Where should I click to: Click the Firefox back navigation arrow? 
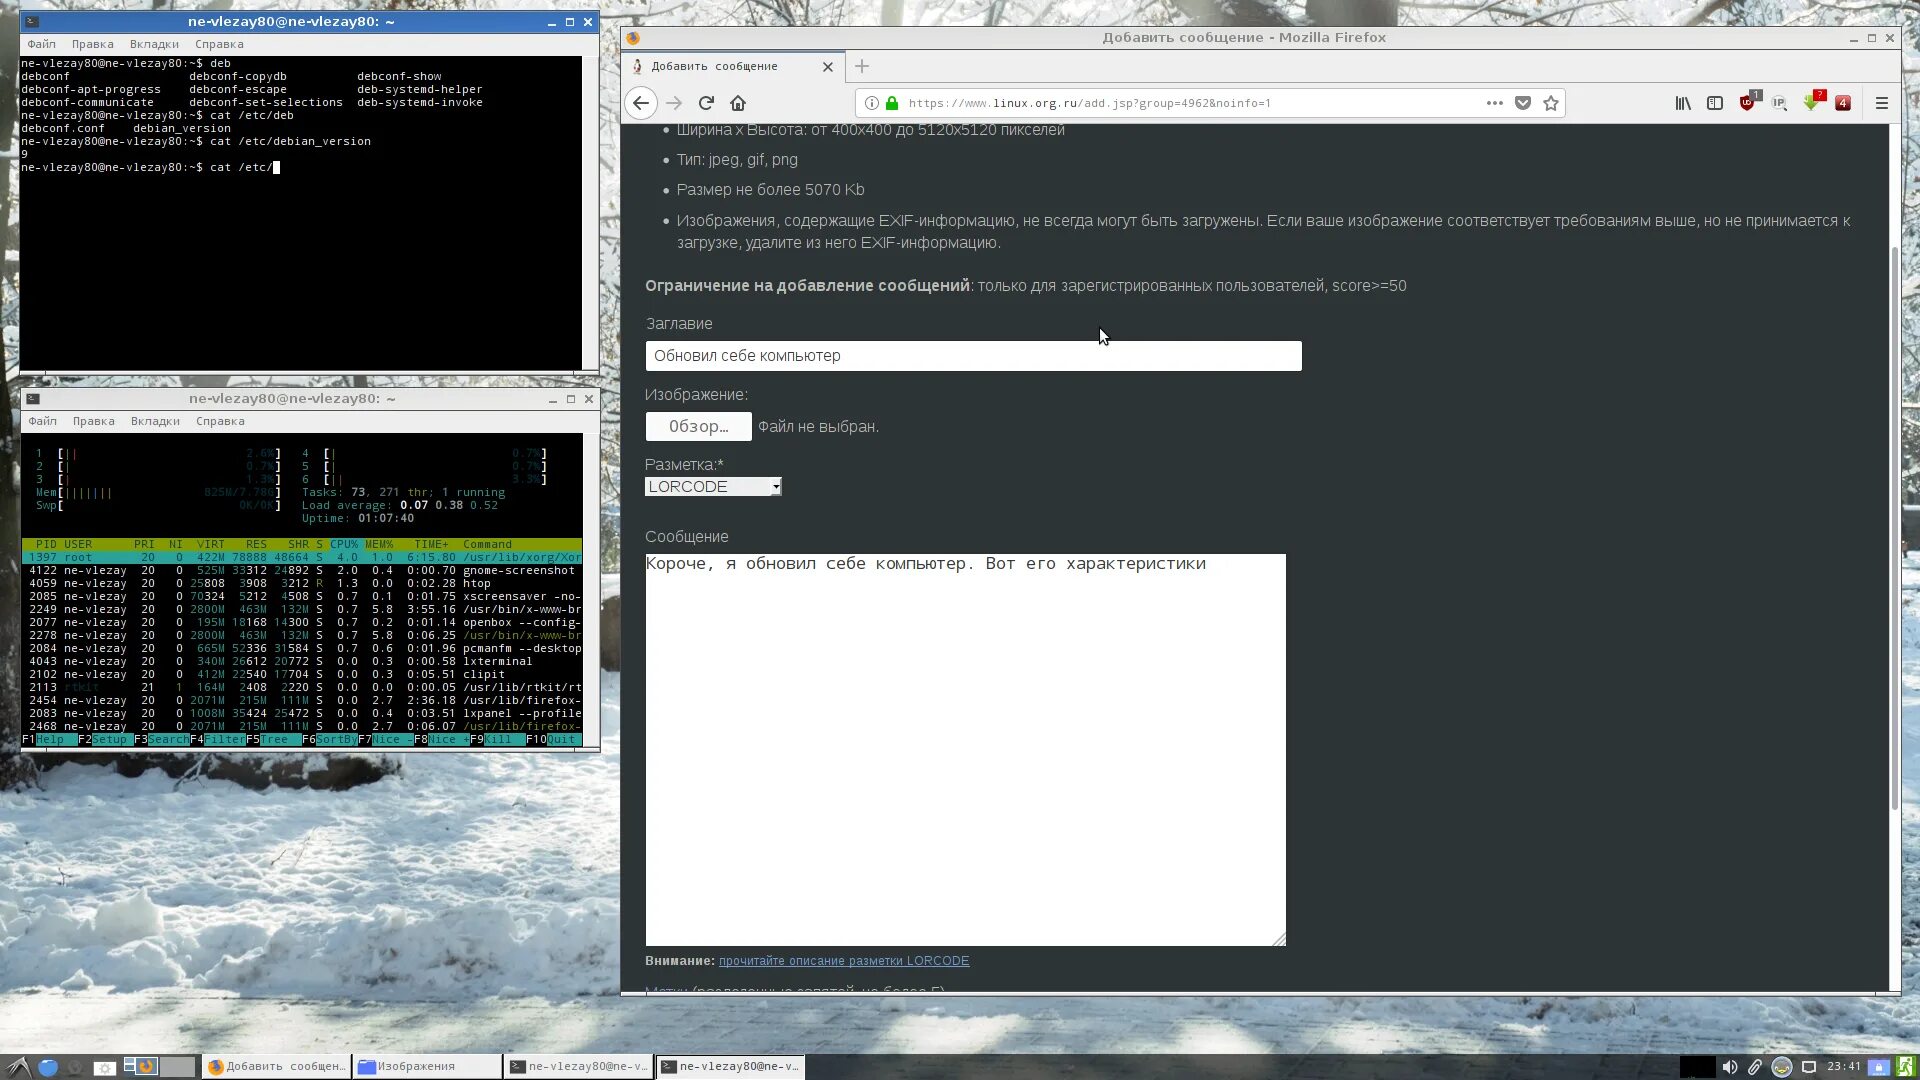point(641,103)
